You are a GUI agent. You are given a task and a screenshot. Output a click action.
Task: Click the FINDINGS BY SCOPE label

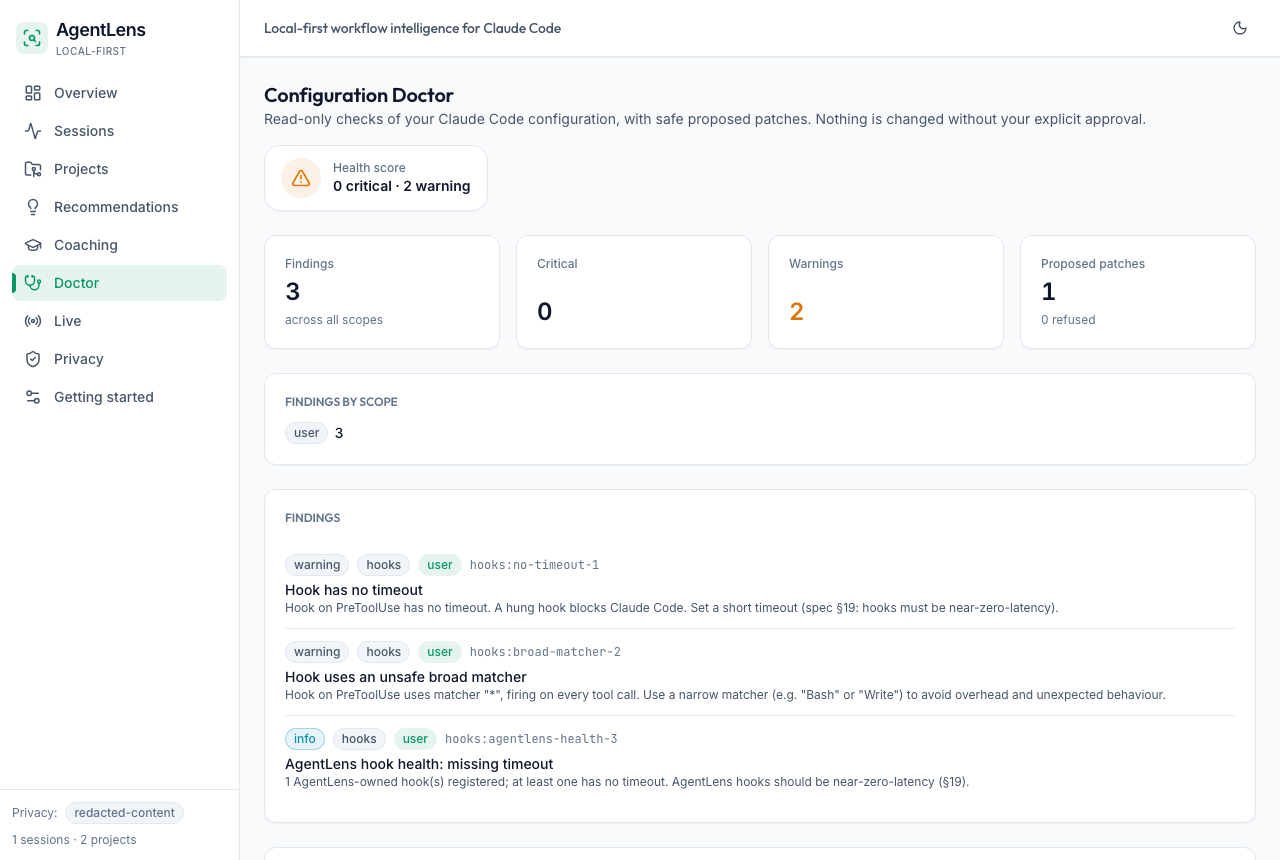coord(341,402)
